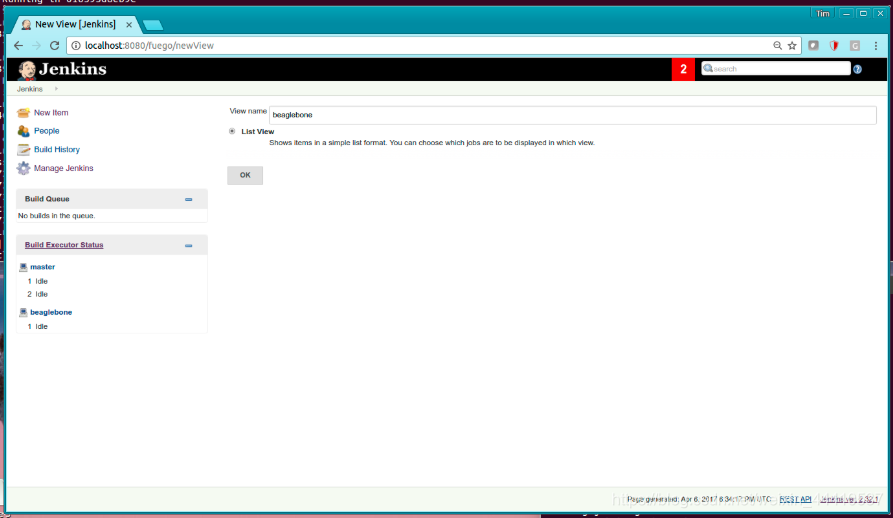Click the Tim profile button in title bar
Viewport: 893px width, 518px height.
823,14
